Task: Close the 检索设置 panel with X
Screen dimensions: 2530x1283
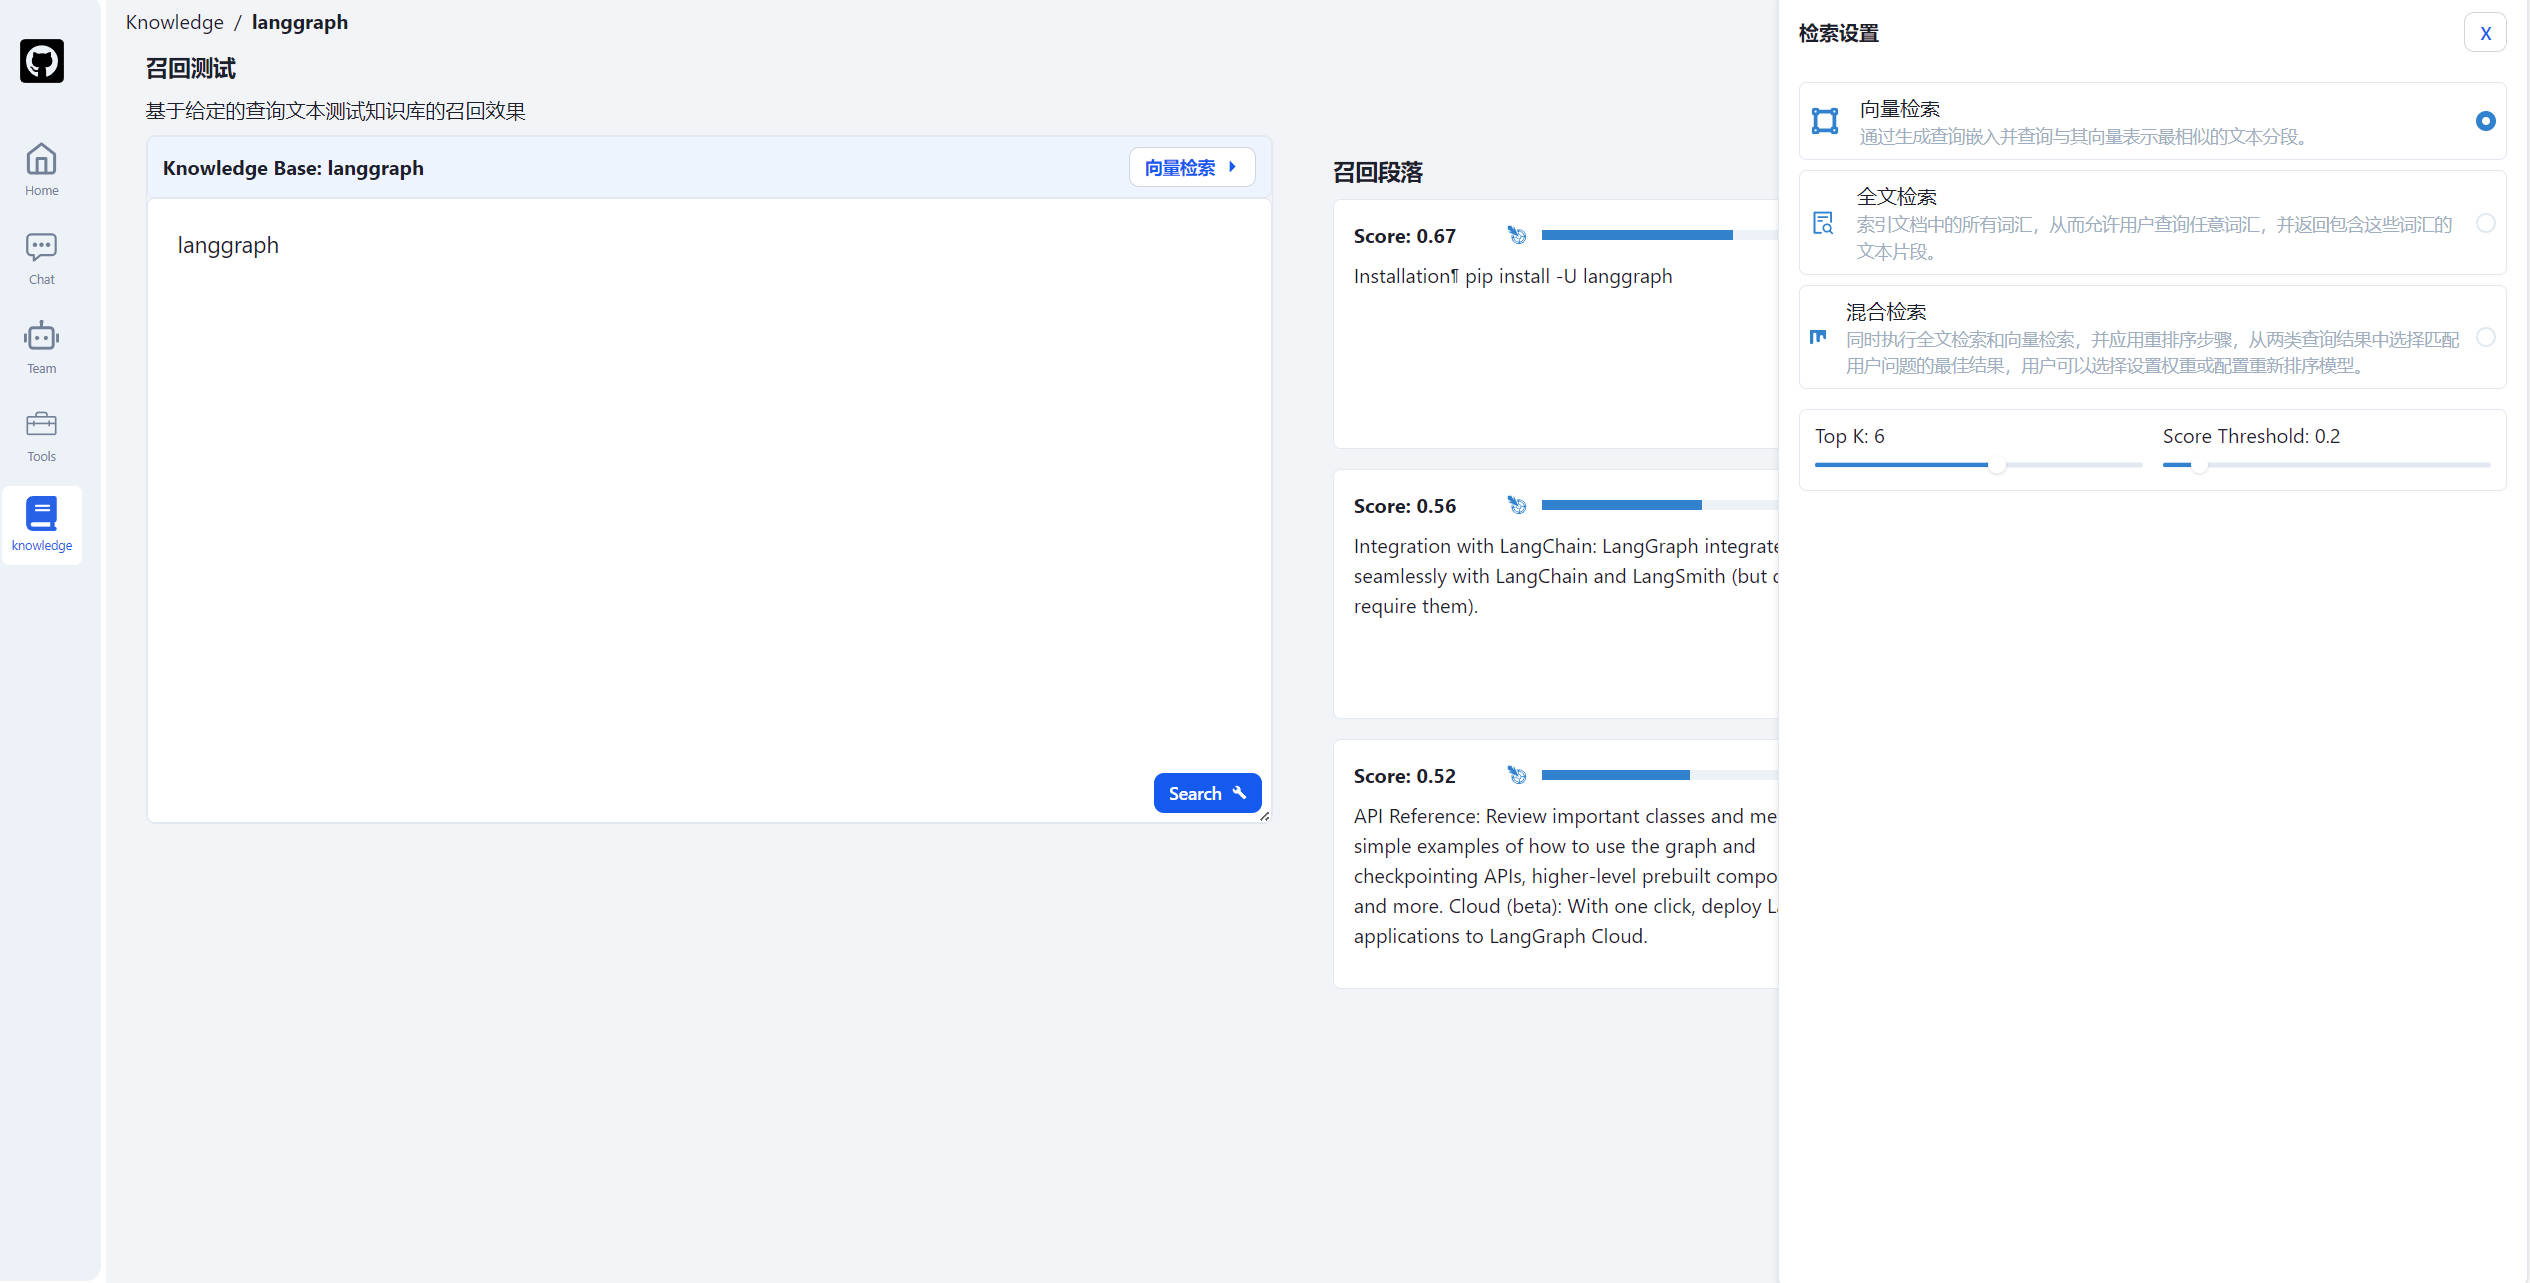Action: tap(2484, 33)
